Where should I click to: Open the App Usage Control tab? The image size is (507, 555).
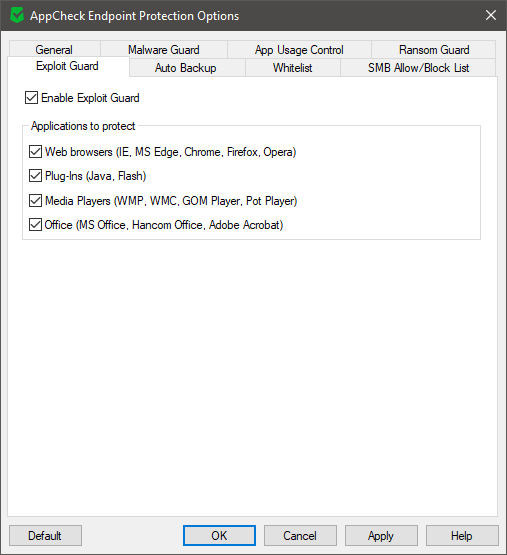coord(299,50)
